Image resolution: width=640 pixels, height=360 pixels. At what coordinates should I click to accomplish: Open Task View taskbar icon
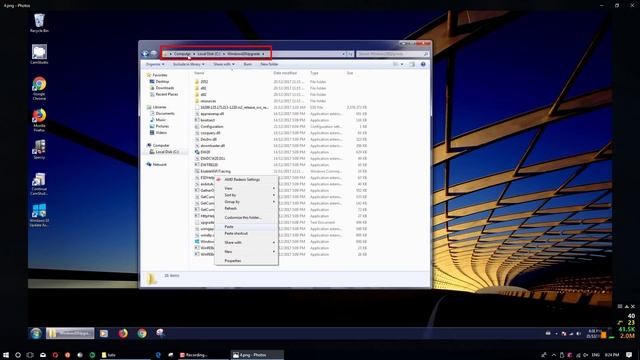click(30, 355)
